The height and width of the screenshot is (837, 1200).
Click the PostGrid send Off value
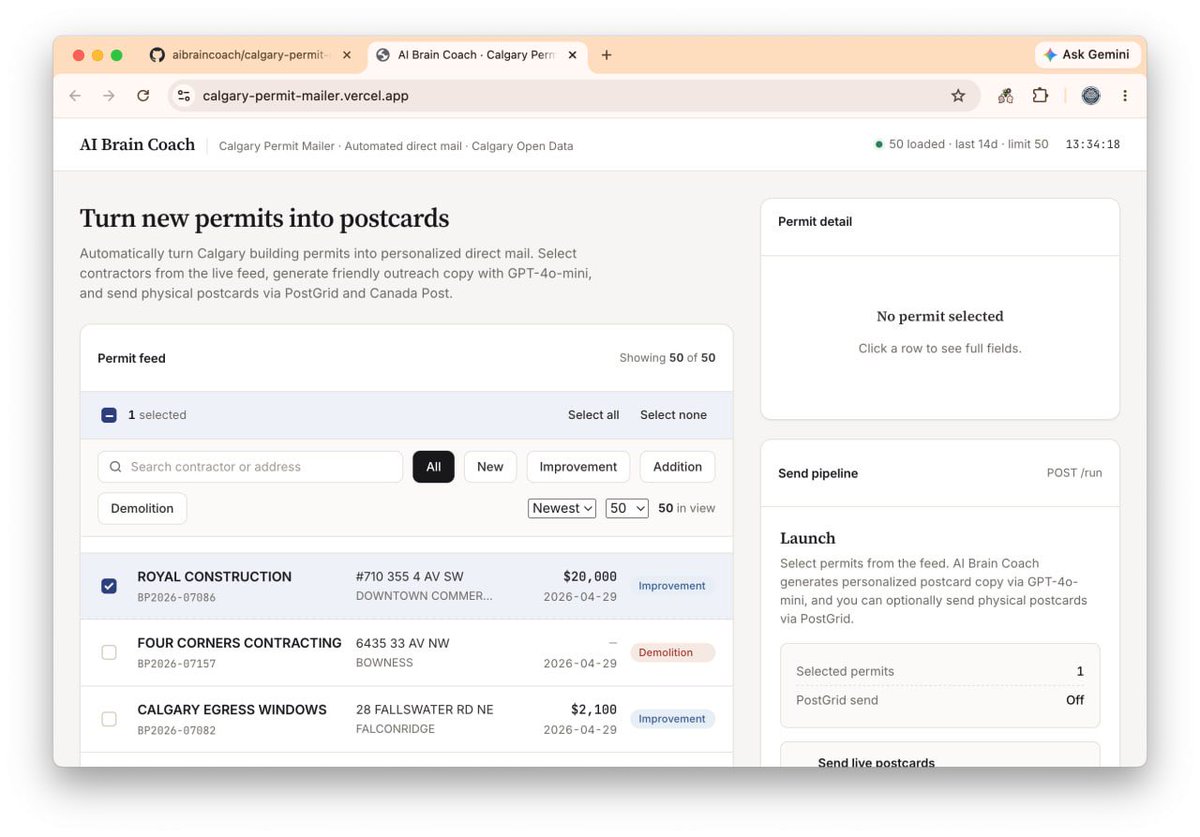click(1075, 700)
